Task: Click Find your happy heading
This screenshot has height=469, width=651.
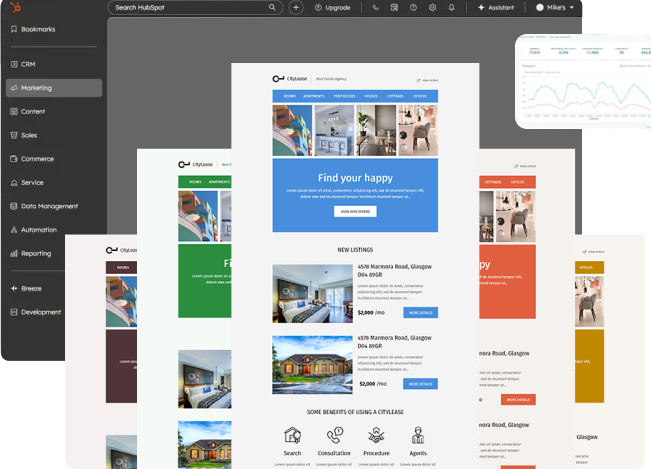Action: (355, 178)
